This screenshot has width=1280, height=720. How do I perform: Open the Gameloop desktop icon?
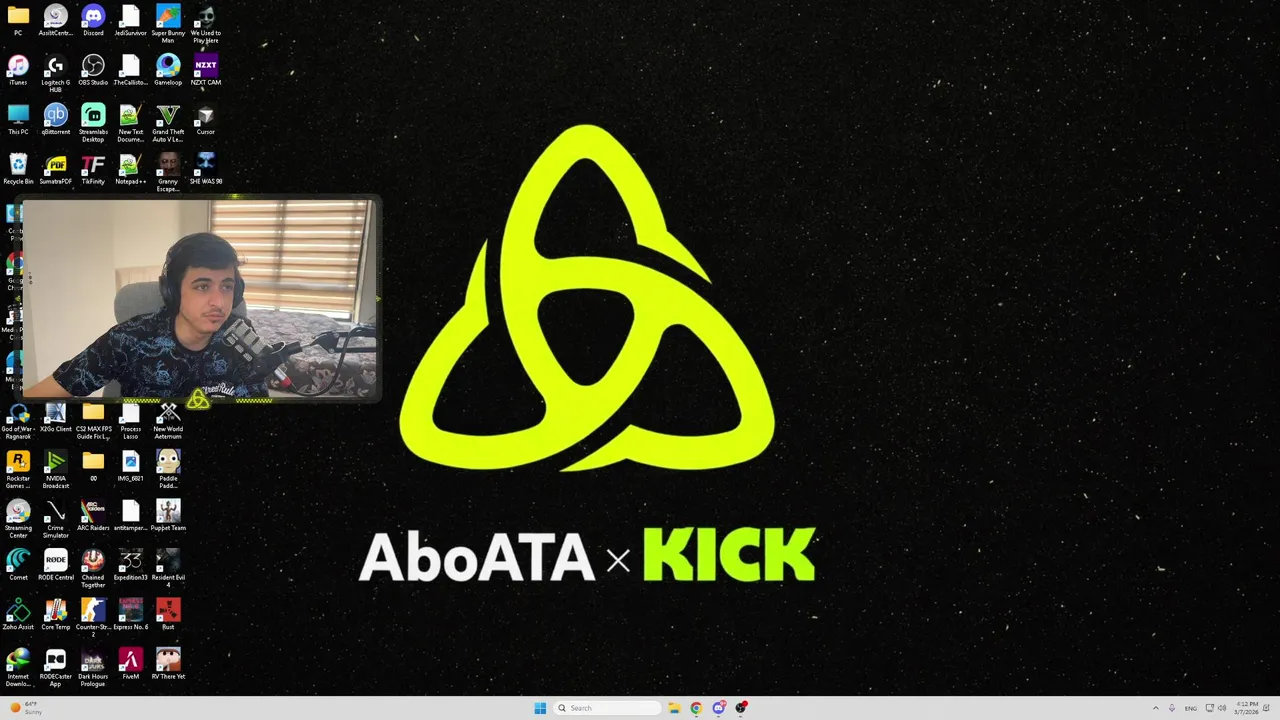click(x=168, y=69)
